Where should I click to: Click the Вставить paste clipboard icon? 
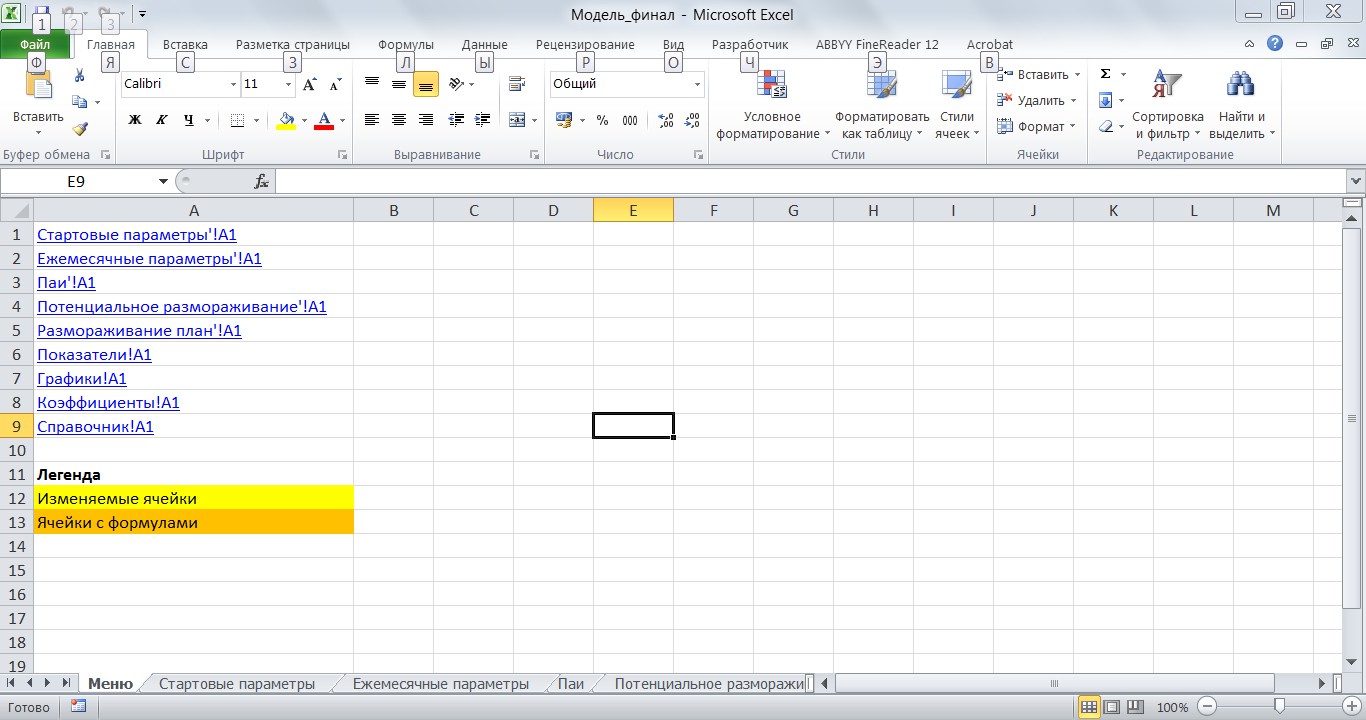tap(39, 85)
